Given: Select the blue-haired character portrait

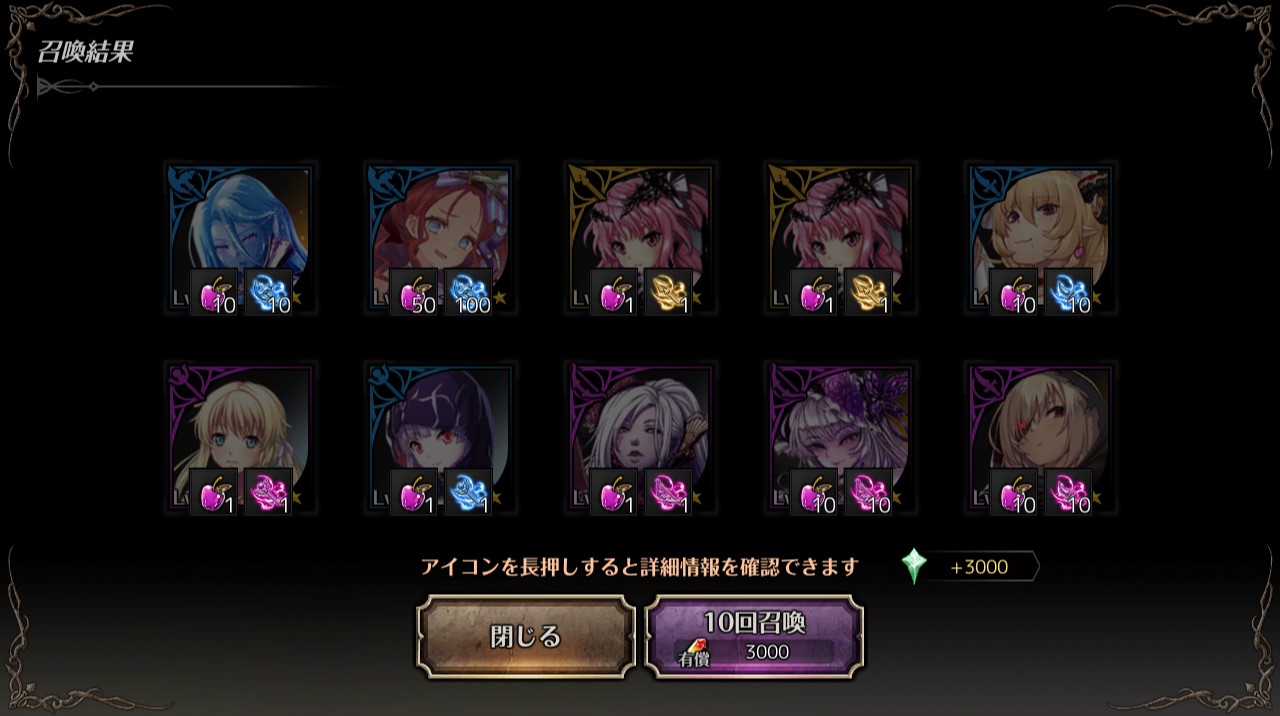Looking at the screenshot, I should [x=240, y=240].
